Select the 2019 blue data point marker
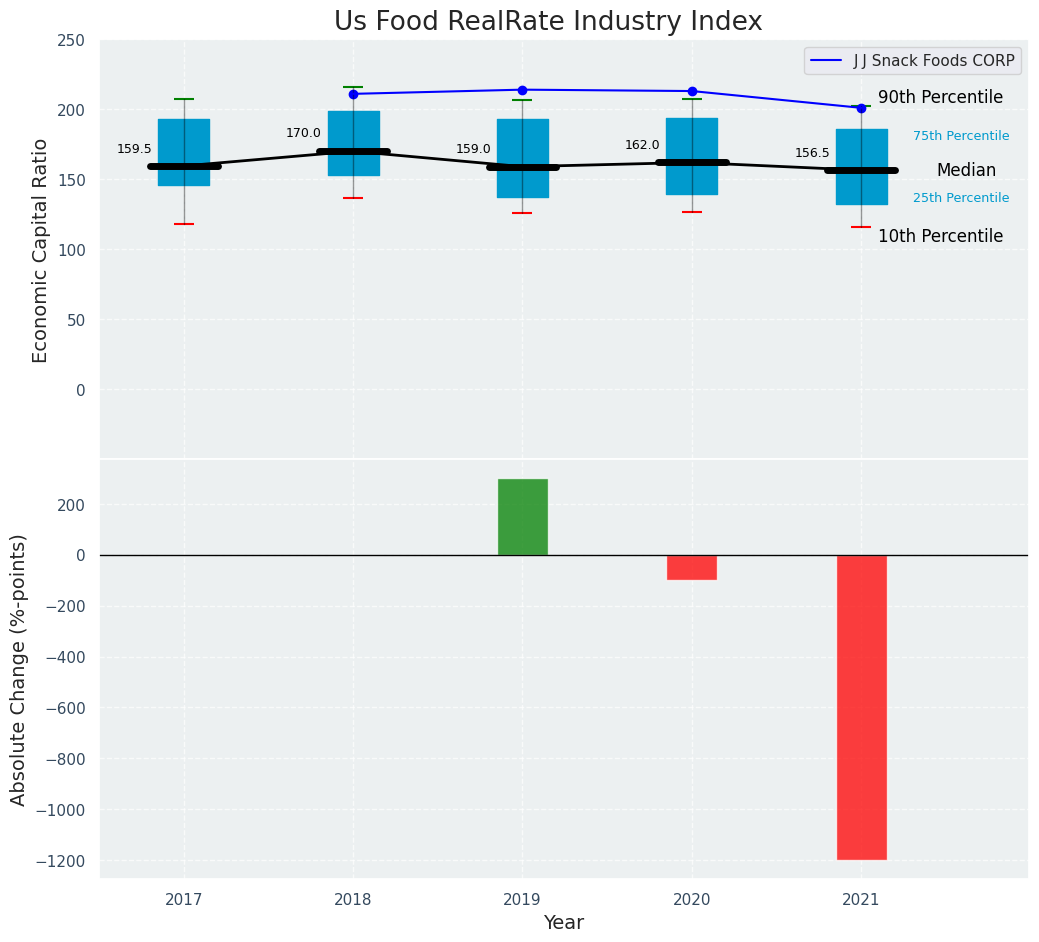The image size is (1039, 942). (522, 90)
